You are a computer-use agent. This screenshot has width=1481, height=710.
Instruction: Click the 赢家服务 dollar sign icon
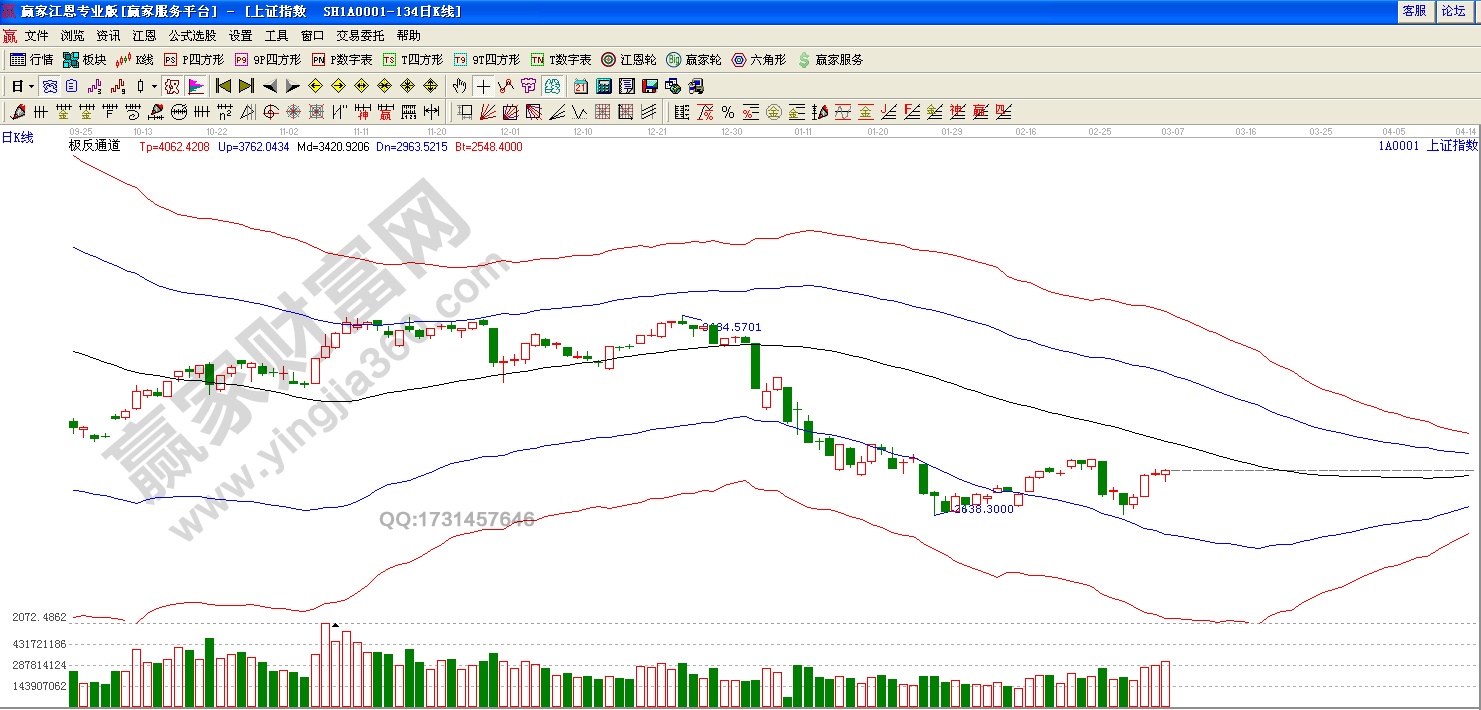[805, 60]
